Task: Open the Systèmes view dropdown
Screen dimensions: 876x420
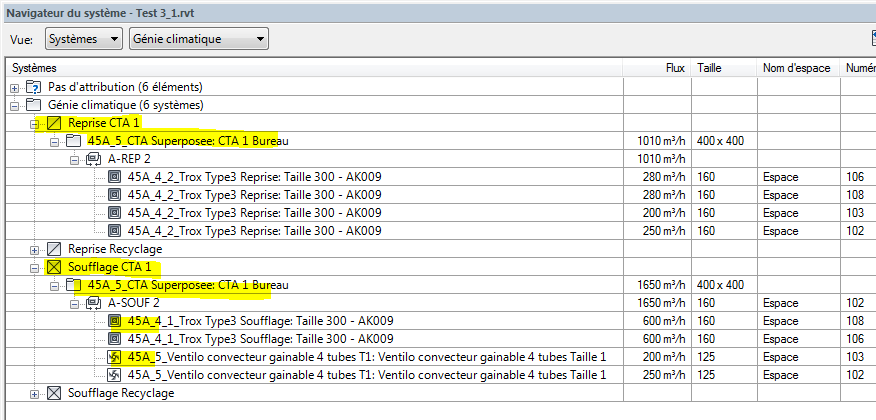Action: pyautogui.click(x=84, y=39)
